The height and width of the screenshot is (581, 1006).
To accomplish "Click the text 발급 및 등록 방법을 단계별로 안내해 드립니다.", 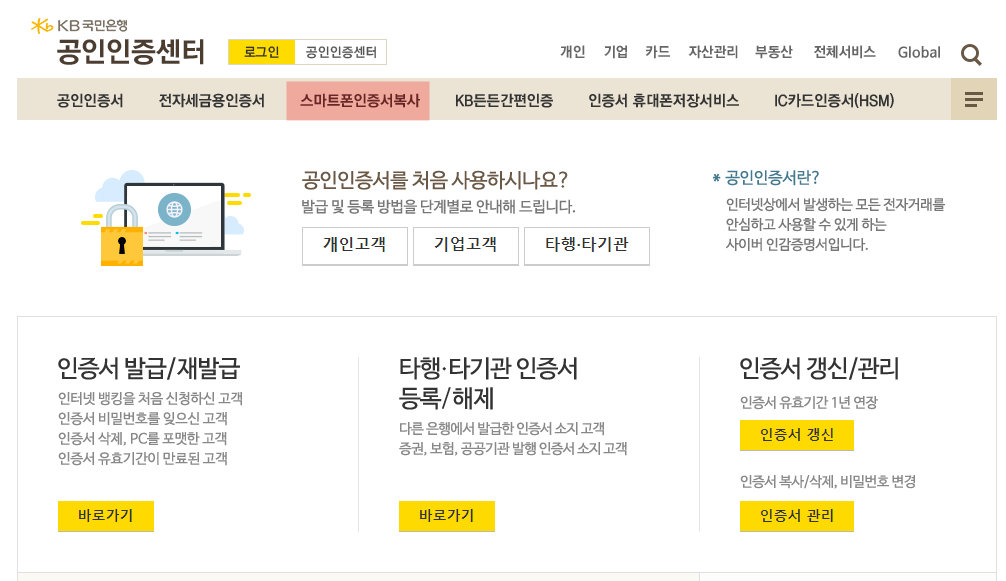I will pyautogui.click(x=438, y=206).
